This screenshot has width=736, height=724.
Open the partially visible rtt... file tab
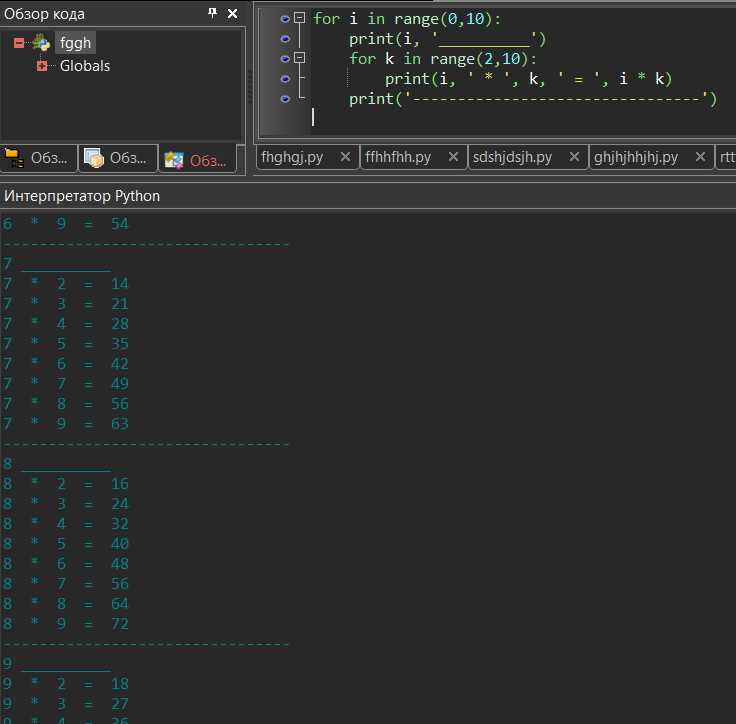727,157
